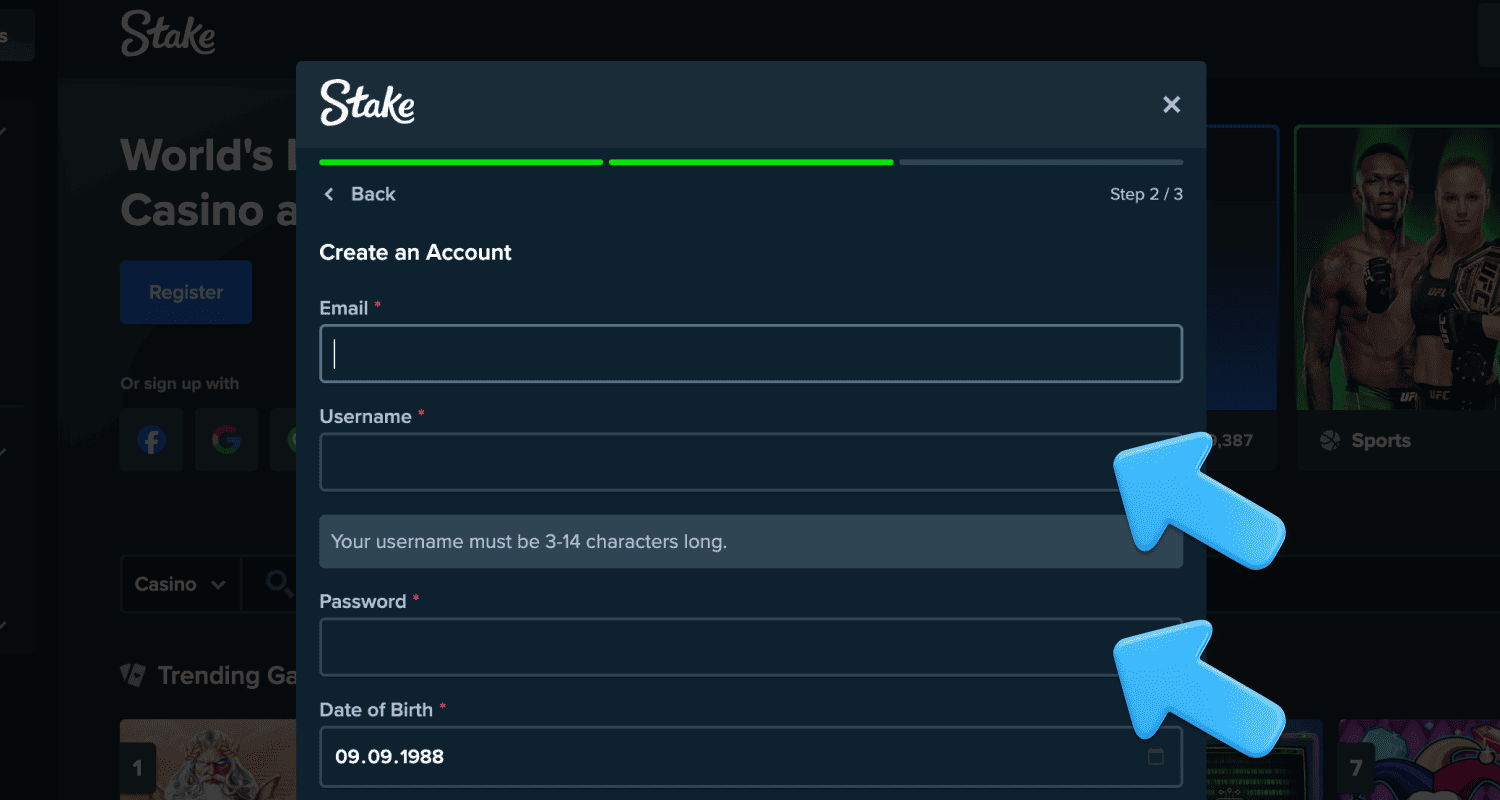The height and width of the screenshot is (800, 1500).
Task: Click the search magnifier icon
Action: pos(277,583)
